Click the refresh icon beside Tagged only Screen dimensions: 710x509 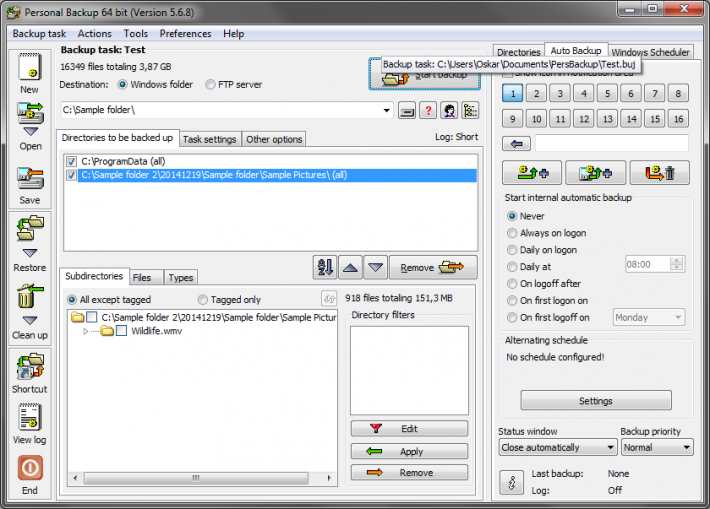329,298
